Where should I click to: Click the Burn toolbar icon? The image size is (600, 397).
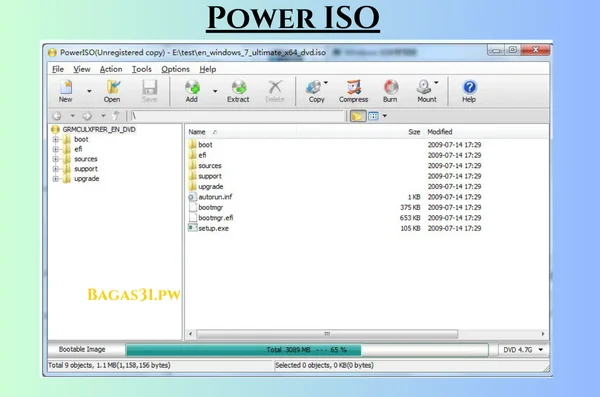tap(390, 91)
